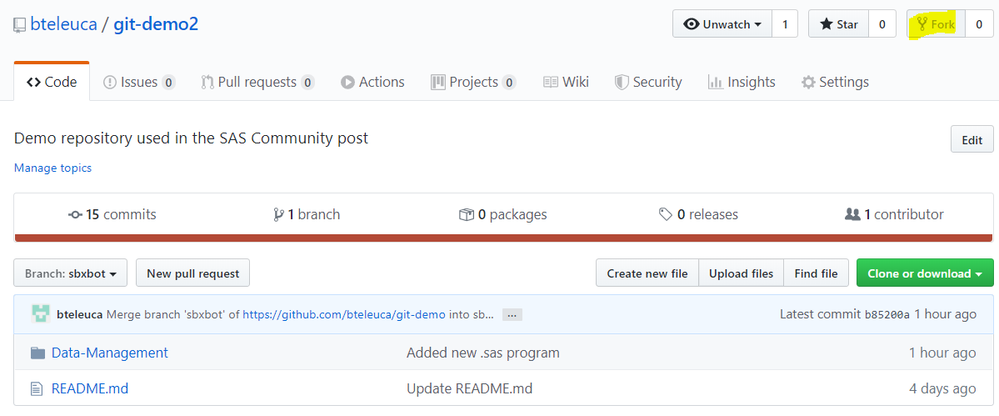The width and height of the screenshot is (999, 416).
Task: Go to the Actions tab
Action: point(372,82)
